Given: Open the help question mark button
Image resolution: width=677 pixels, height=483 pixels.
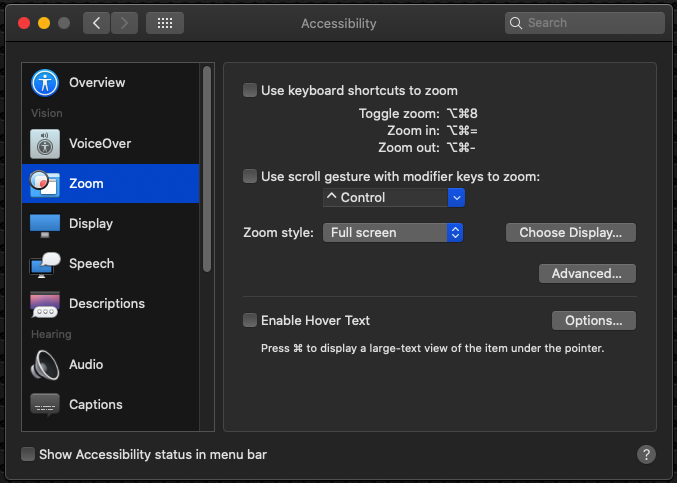Looking at the screenshot, I should (x=646, y=454).
